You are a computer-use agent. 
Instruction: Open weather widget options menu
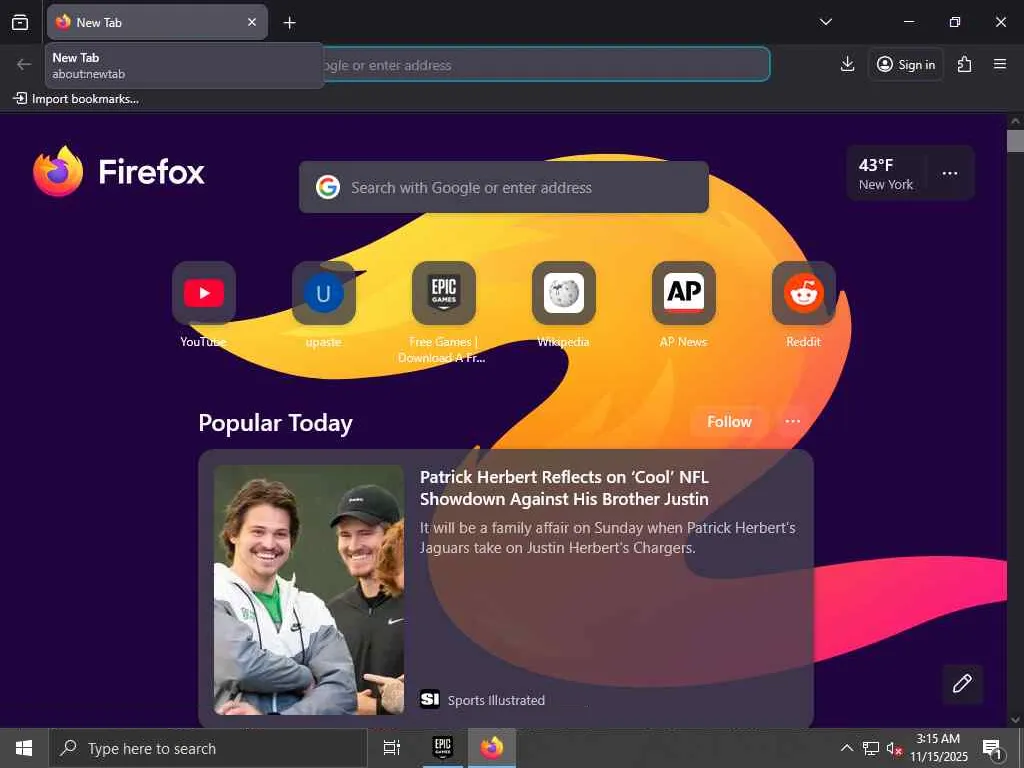point(950,173)
